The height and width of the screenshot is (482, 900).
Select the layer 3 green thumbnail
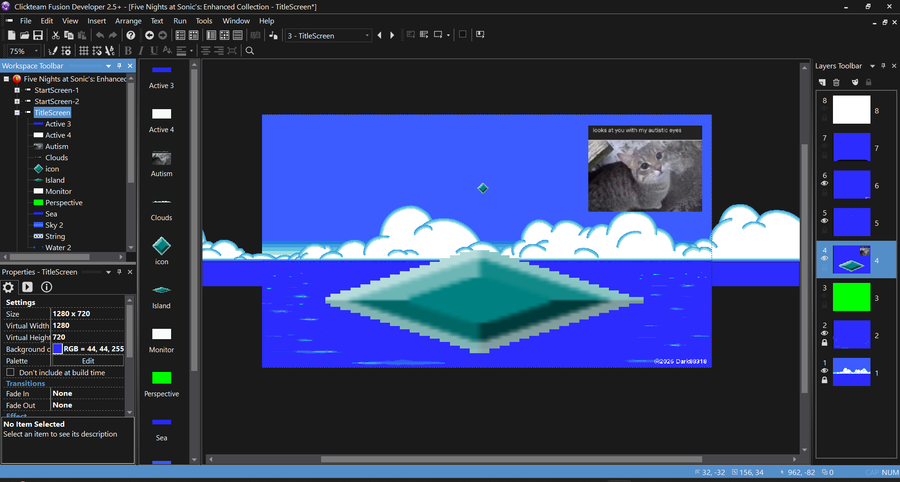[851, 297]
